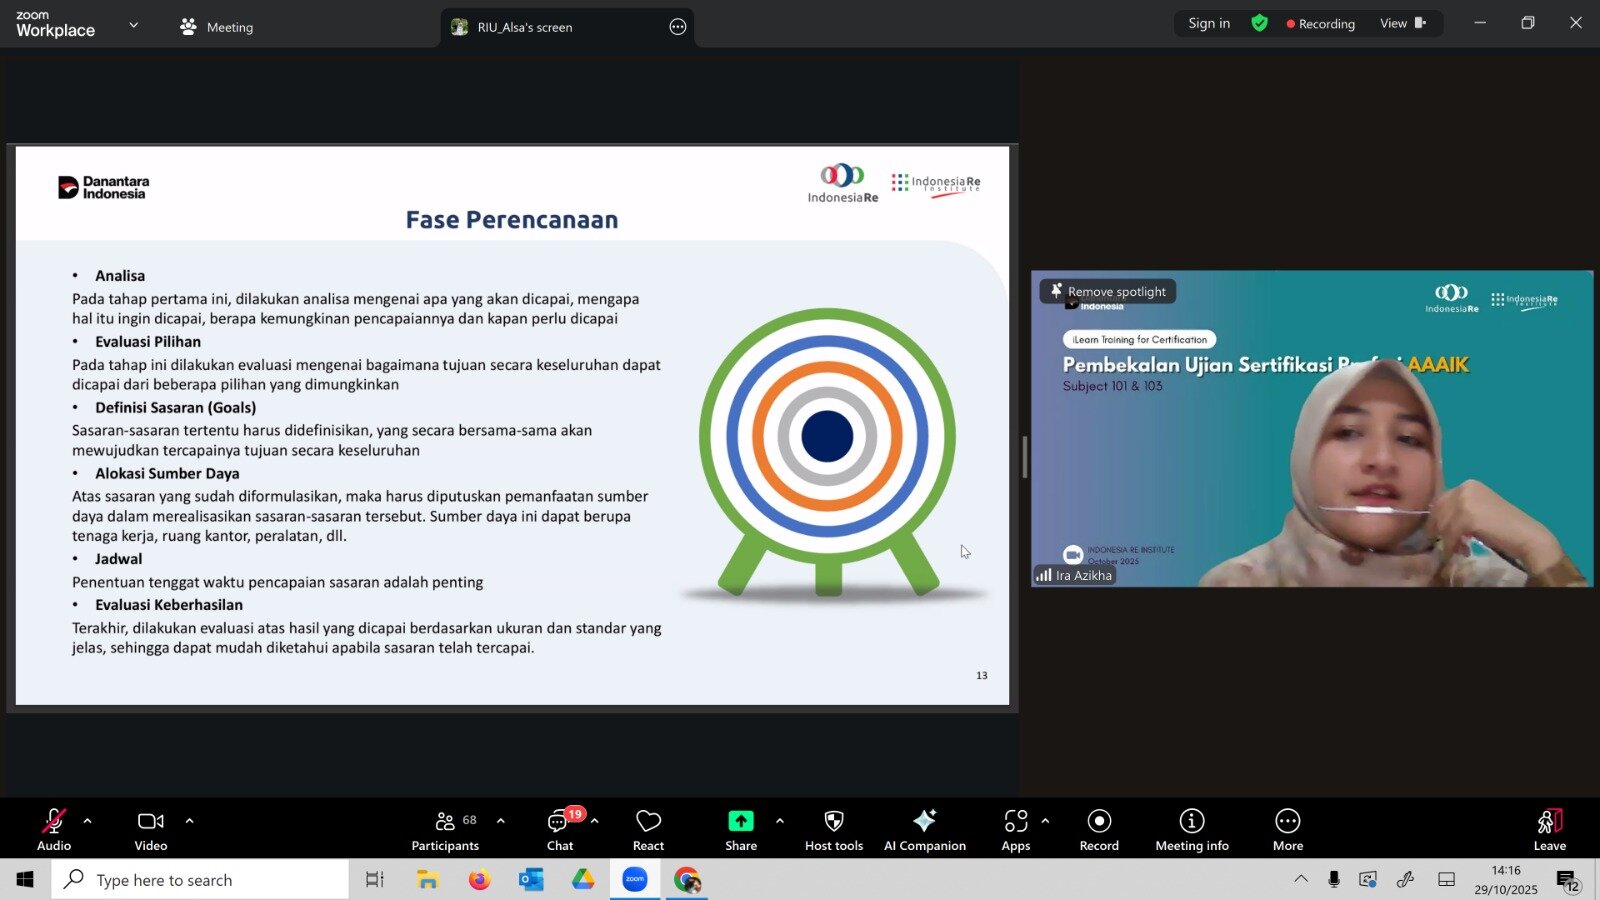
Task: Grab the panel divider between slide and video
Action: click(1024, 457)
